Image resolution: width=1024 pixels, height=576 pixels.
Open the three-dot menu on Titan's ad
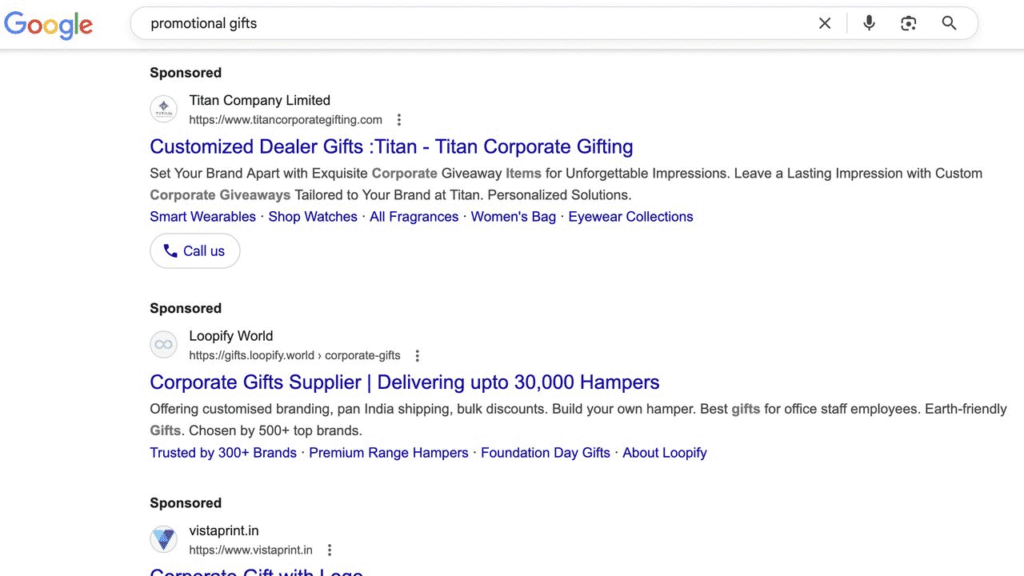coord(398,119)
